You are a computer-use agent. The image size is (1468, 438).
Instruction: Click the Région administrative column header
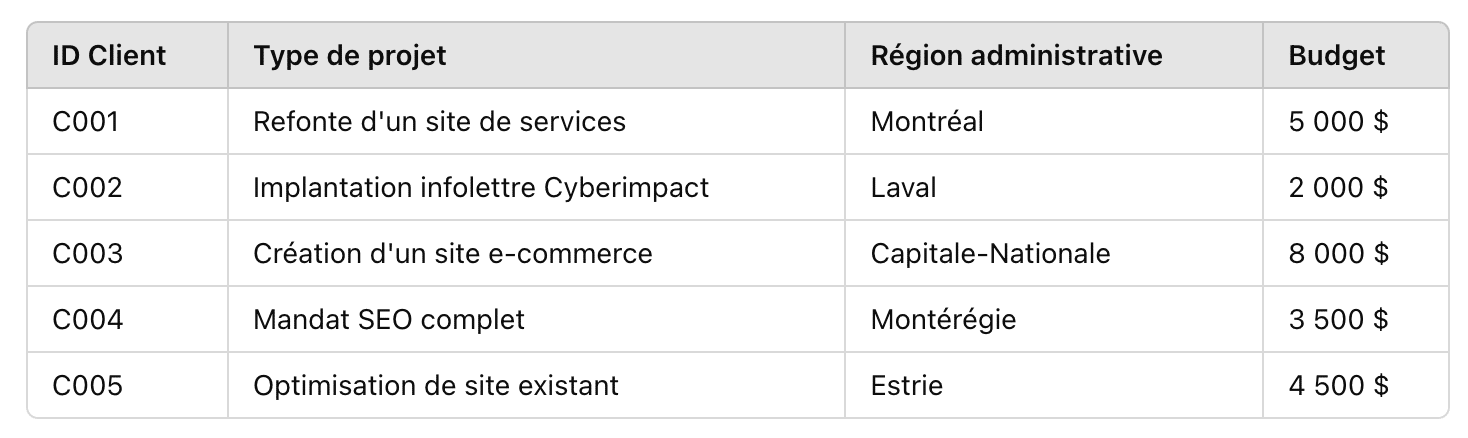(1054, 55)
